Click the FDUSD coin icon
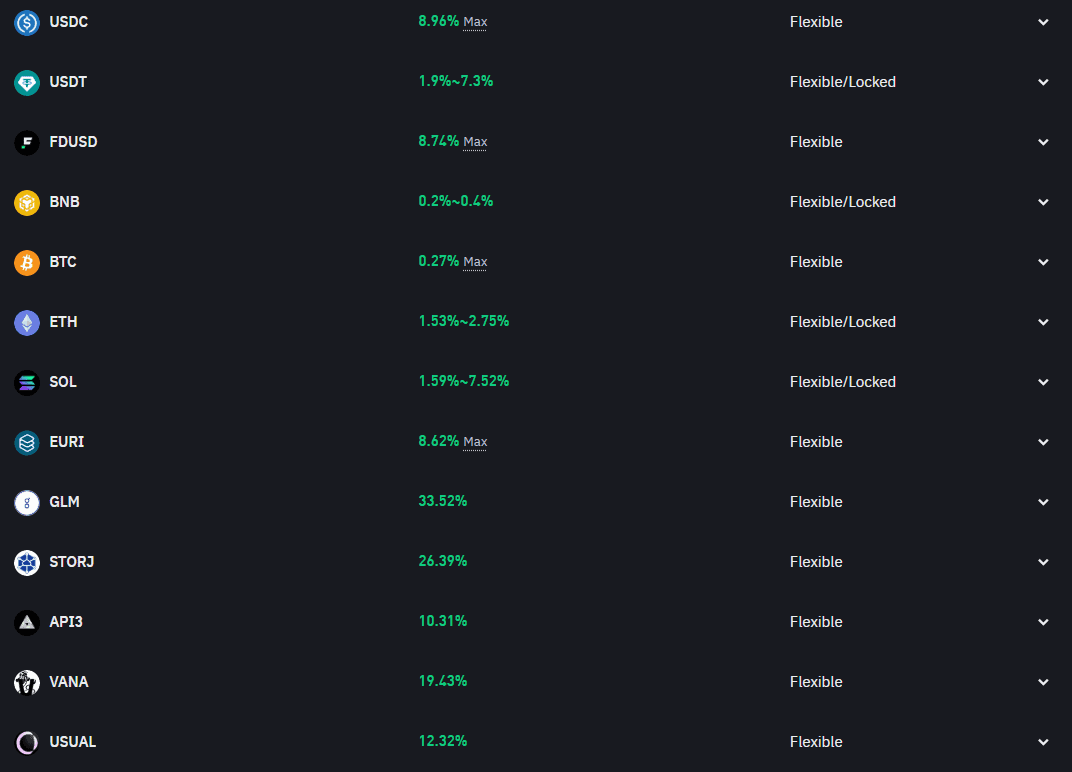This screenshot has height=772, width=1072. pos(27,142)
